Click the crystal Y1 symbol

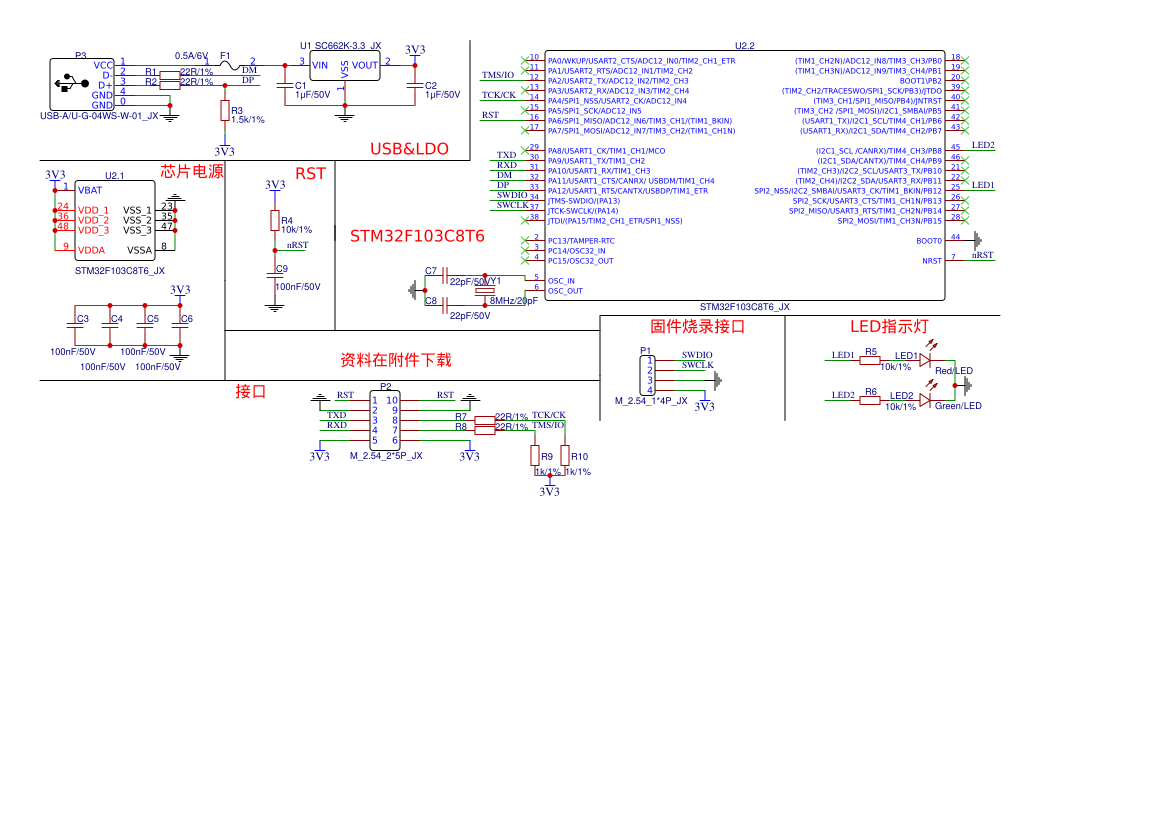coord(485,291)
